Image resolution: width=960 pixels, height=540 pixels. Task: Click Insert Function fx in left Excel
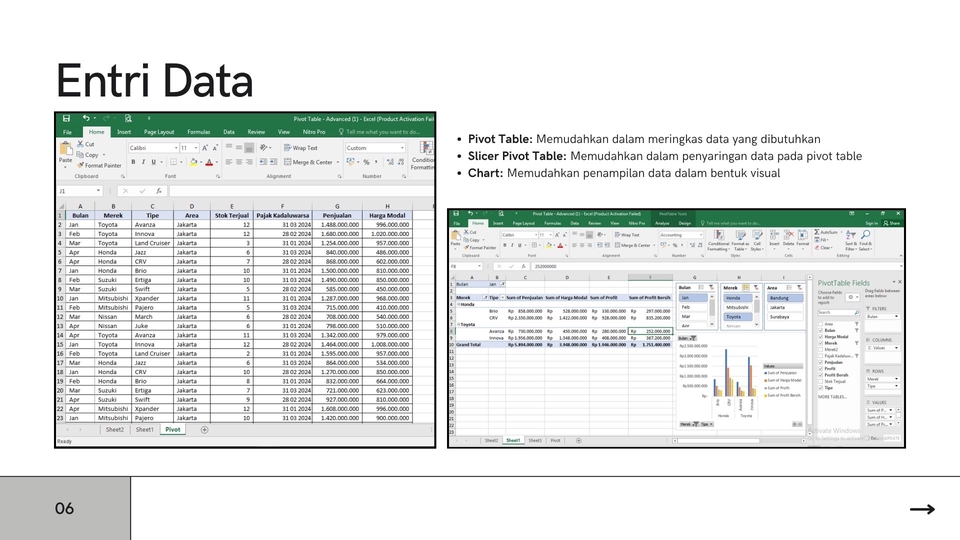(159, 191)
